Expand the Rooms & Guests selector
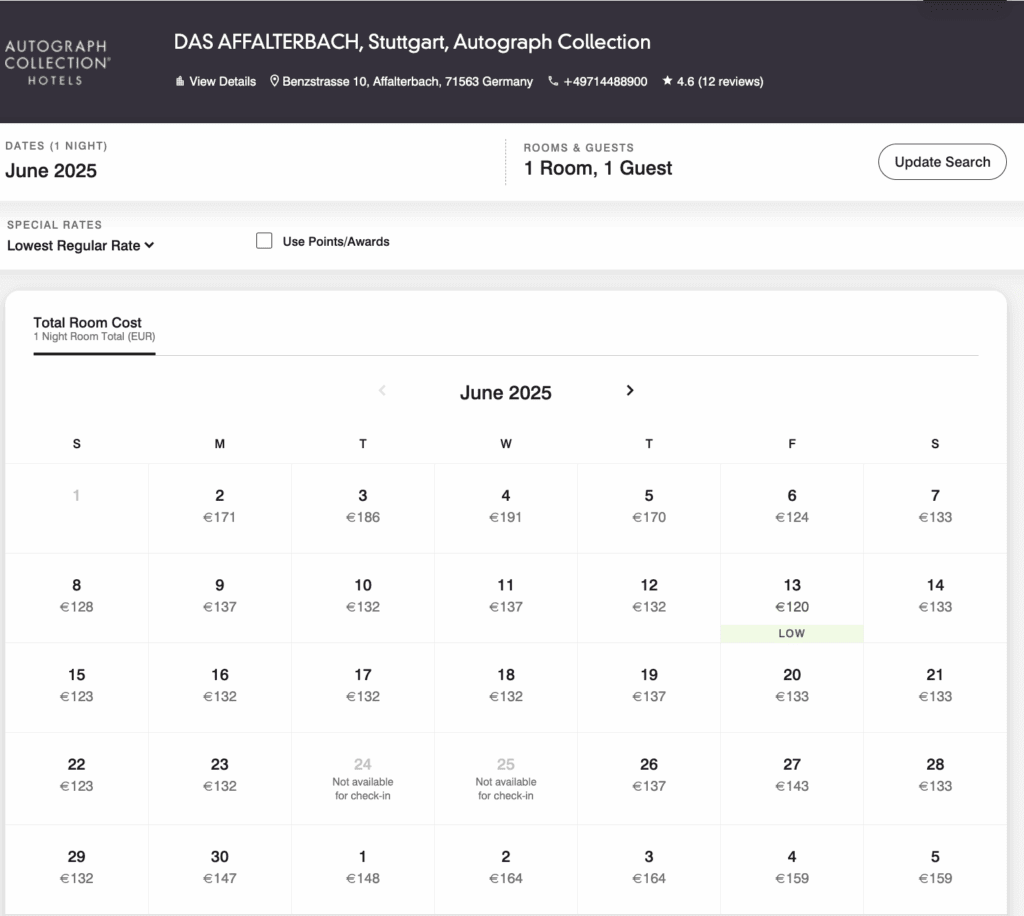The height and width of the screenshot is (916, 1024). 597,168
